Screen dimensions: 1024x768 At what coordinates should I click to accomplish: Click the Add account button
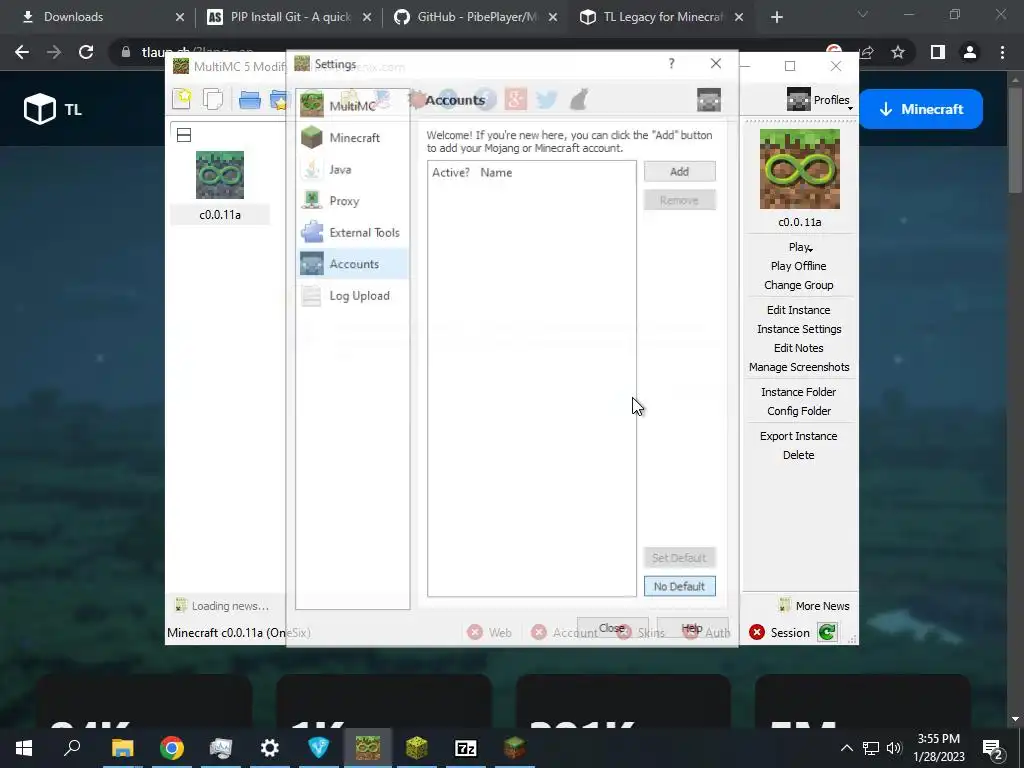pyautogui.click(x=679, y=172)
